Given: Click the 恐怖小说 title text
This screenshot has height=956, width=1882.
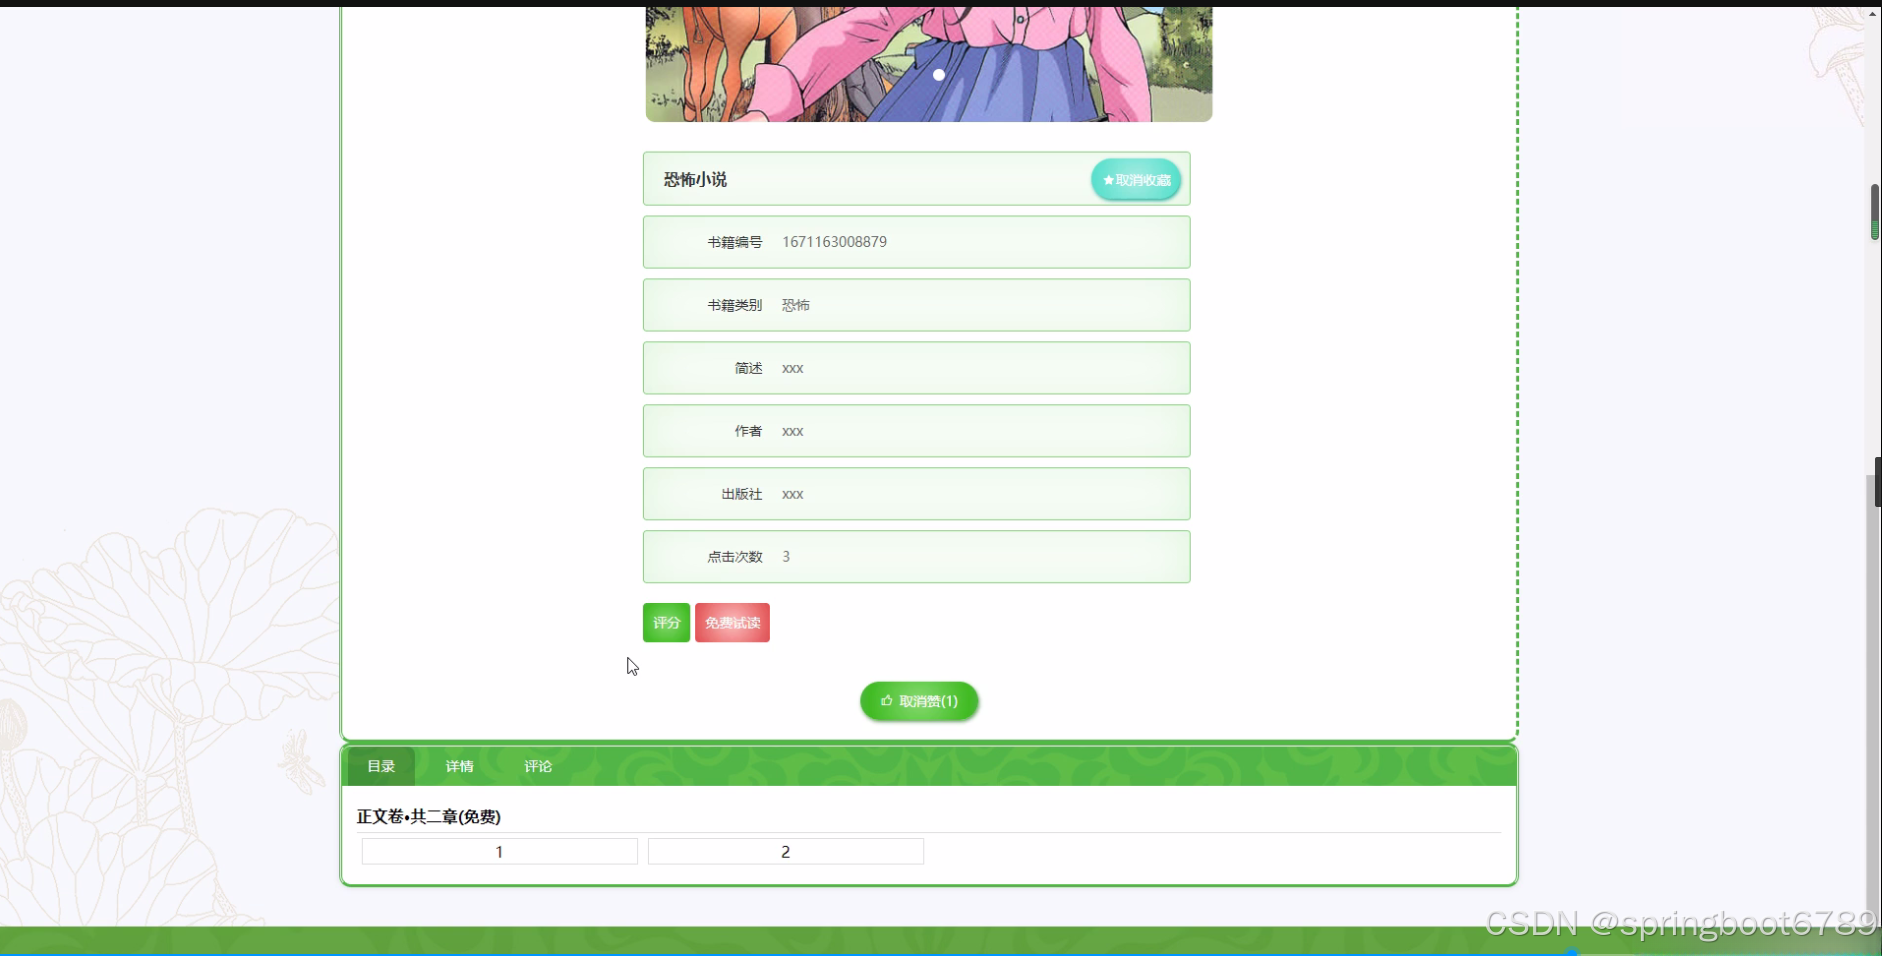Looking at the screenshot, I should pyautogui.click(x=695, y=180).
